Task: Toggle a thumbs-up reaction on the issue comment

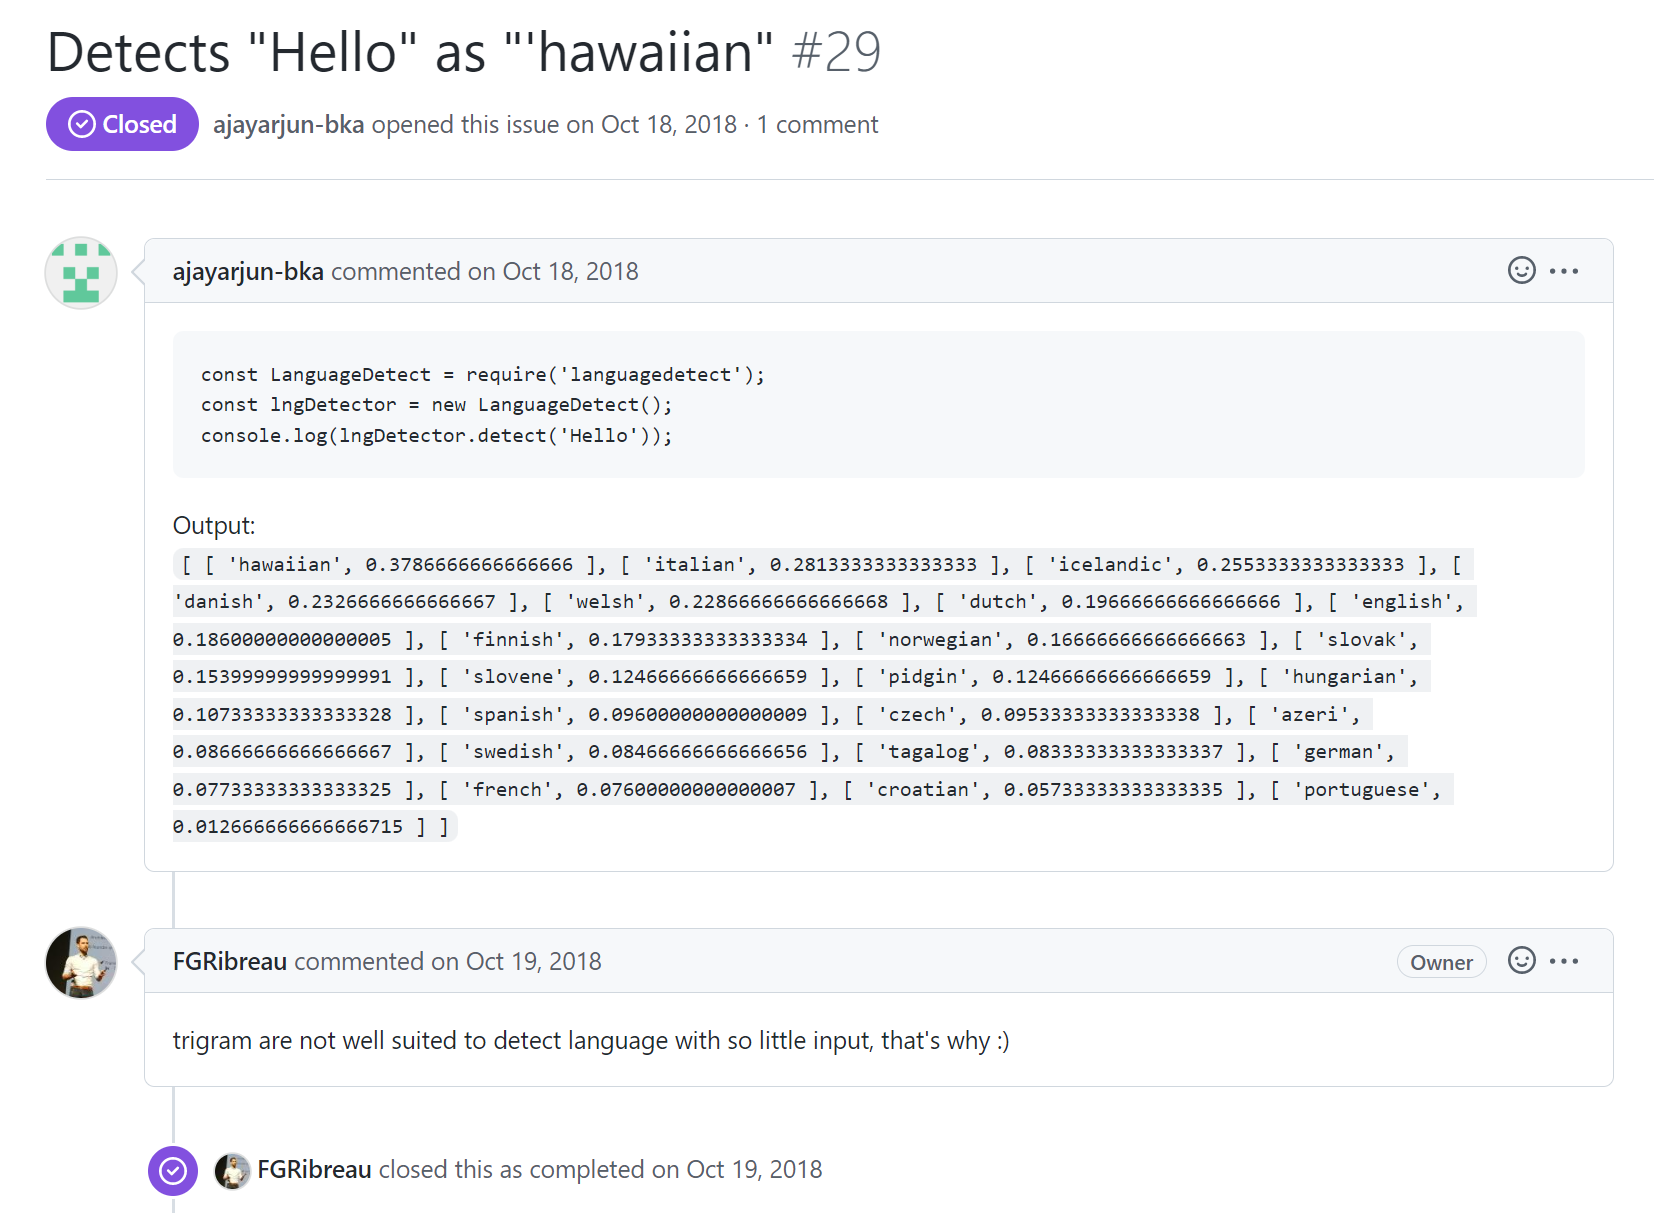Action: point(1521,270)
